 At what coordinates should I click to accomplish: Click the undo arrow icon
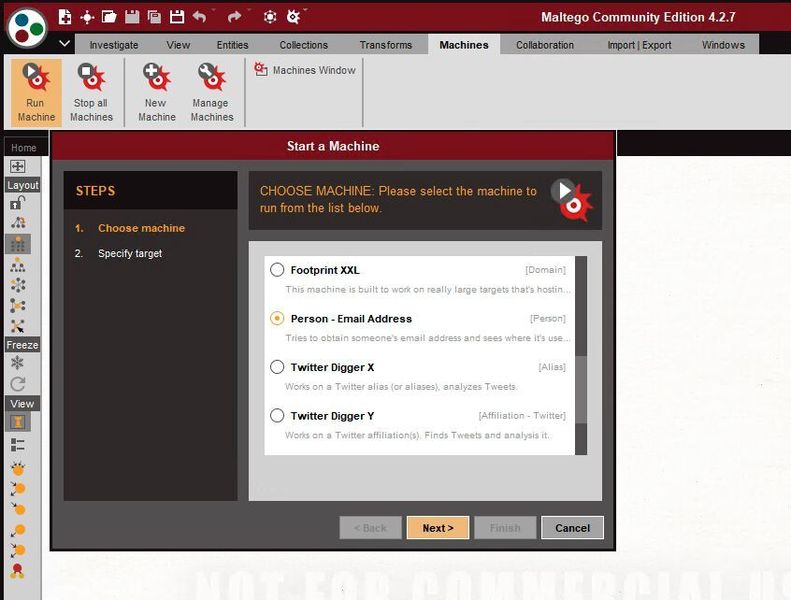coord(200,17)
